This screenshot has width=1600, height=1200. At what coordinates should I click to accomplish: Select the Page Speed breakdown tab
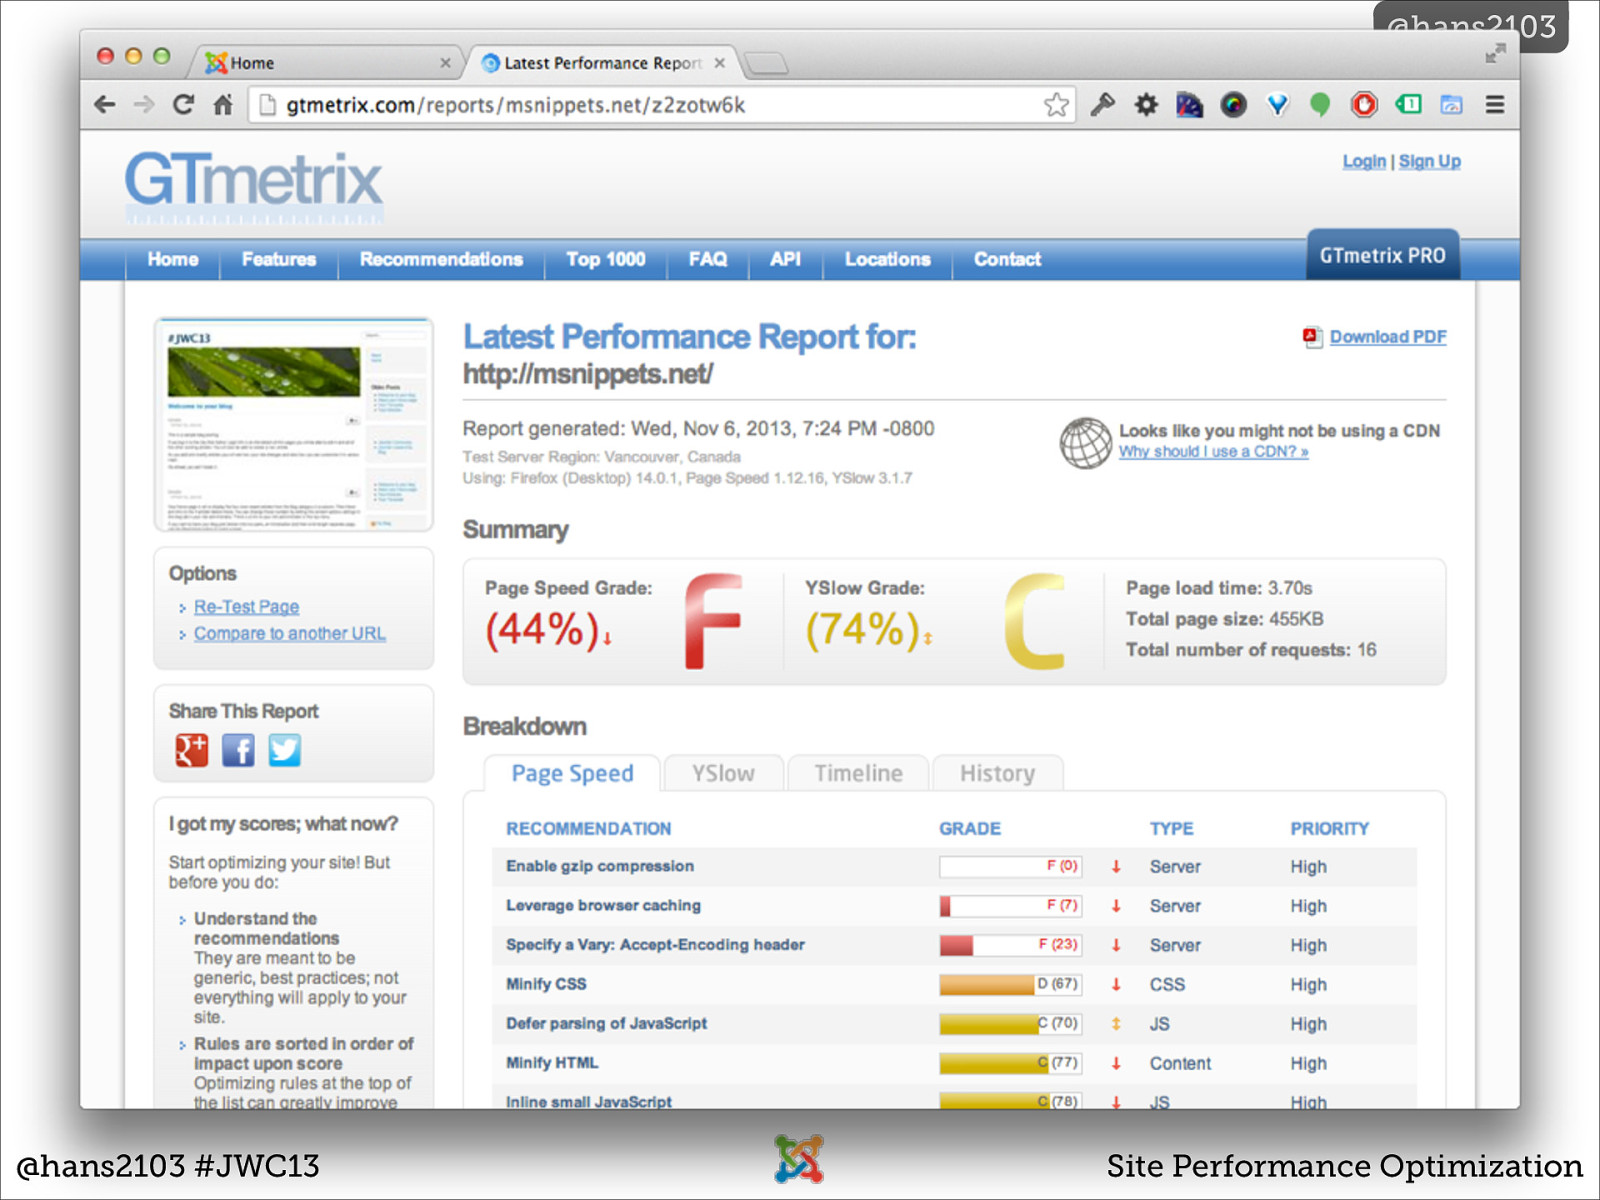pos(572,773)
